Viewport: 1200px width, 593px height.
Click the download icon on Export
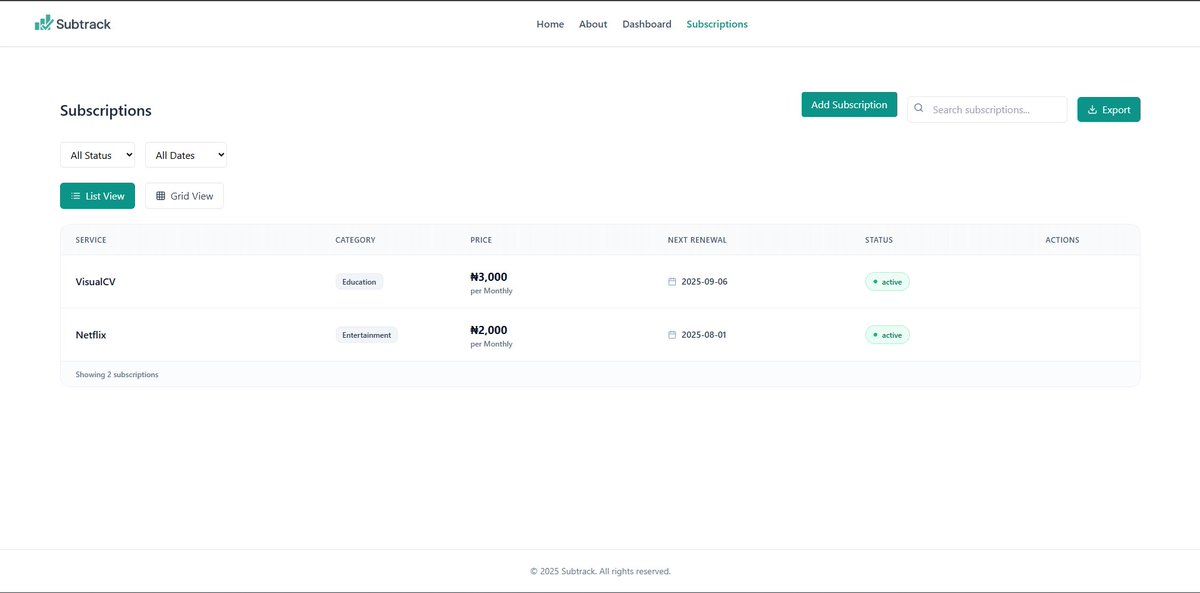tap(1092, 110)
